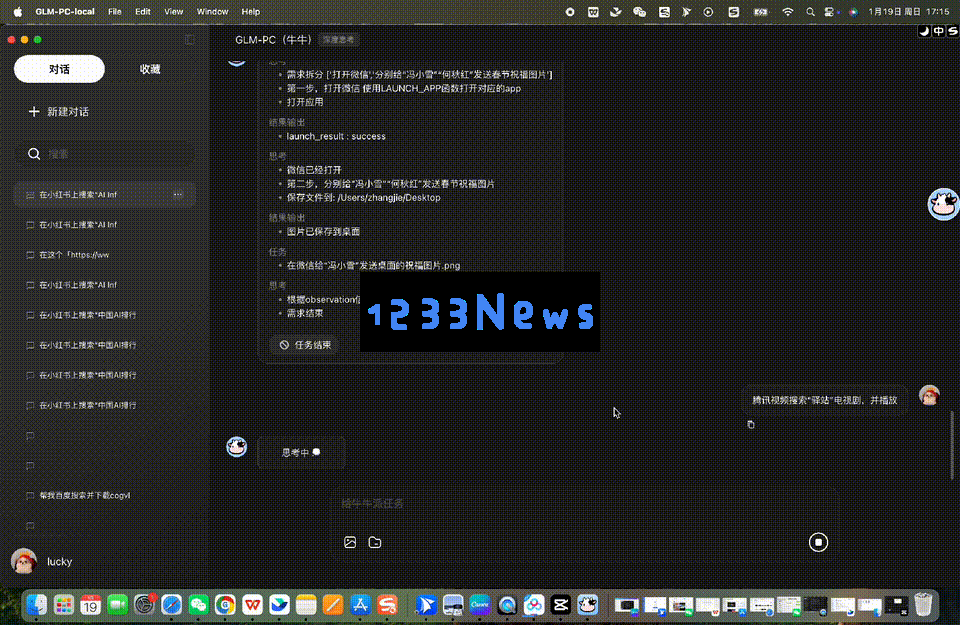Click the battery status icon
This screenshot has width=960, height=625.
760,12
